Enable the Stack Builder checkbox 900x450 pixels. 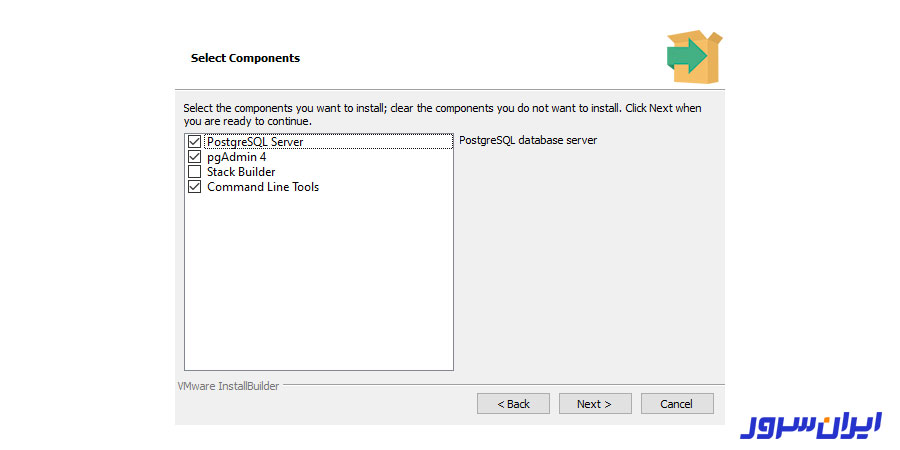(195, 172)
